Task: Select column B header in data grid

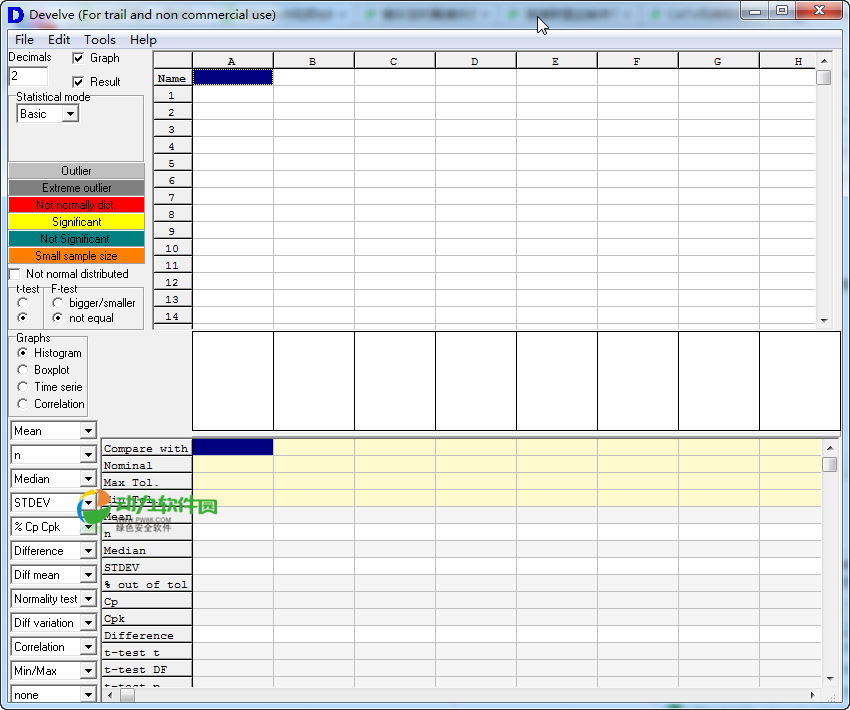Action: 313,61
